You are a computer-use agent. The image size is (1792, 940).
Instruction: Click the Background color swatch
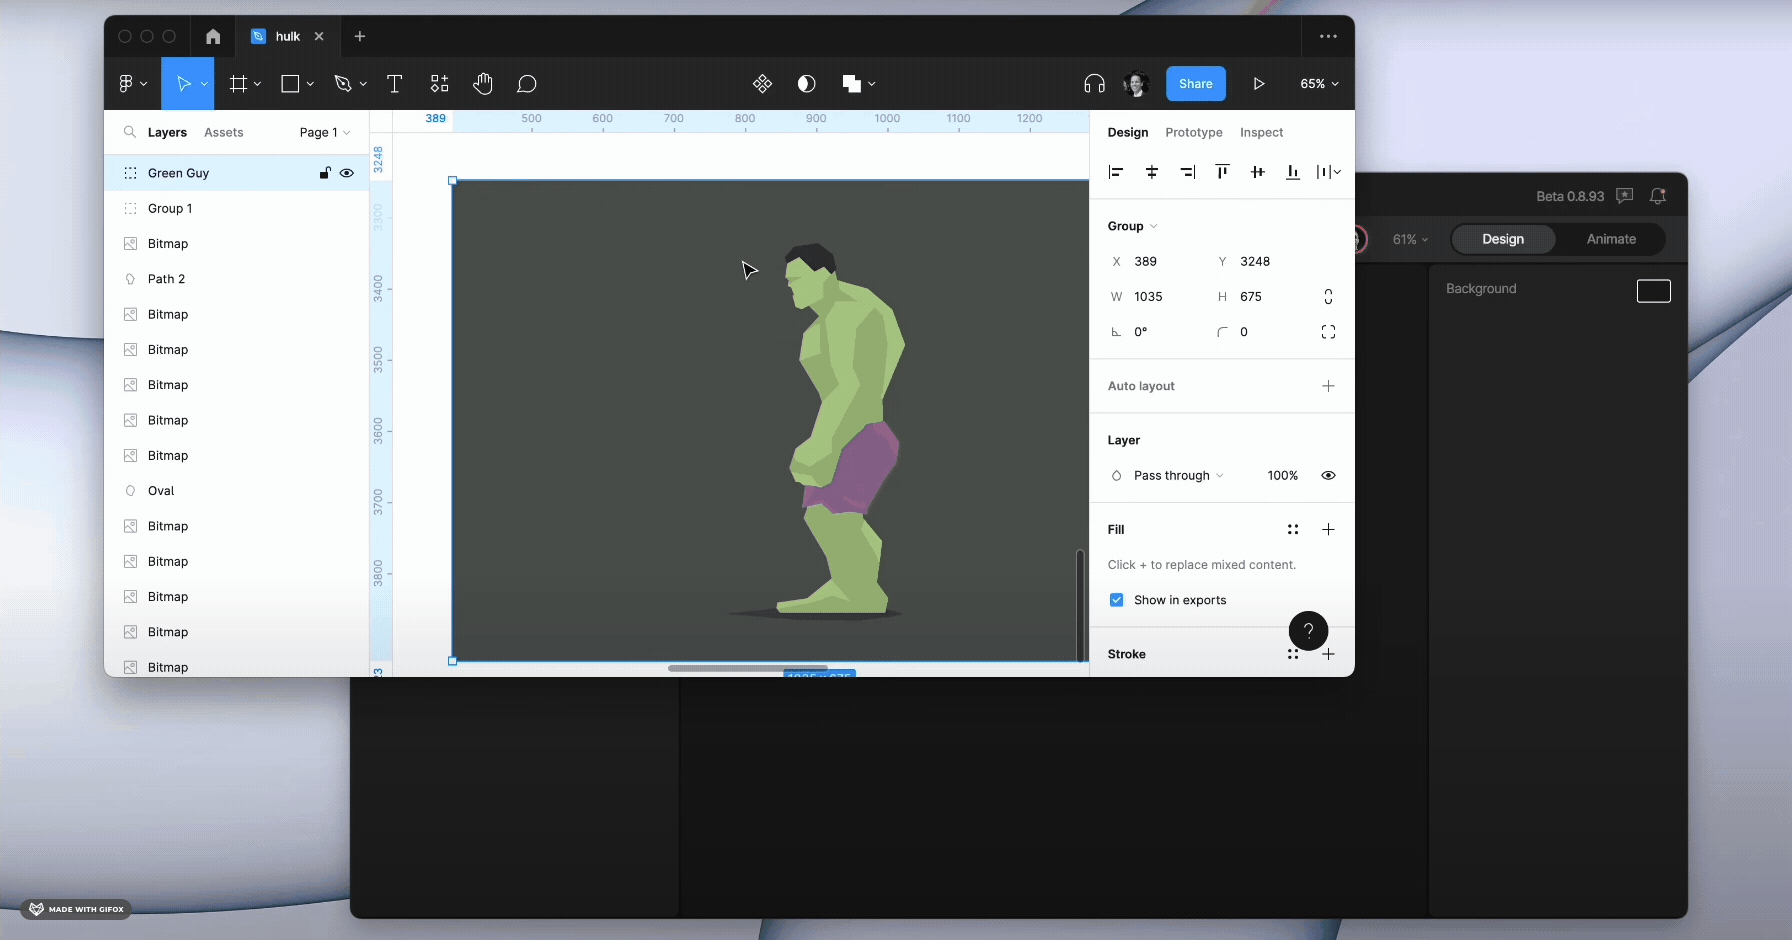1653,291
